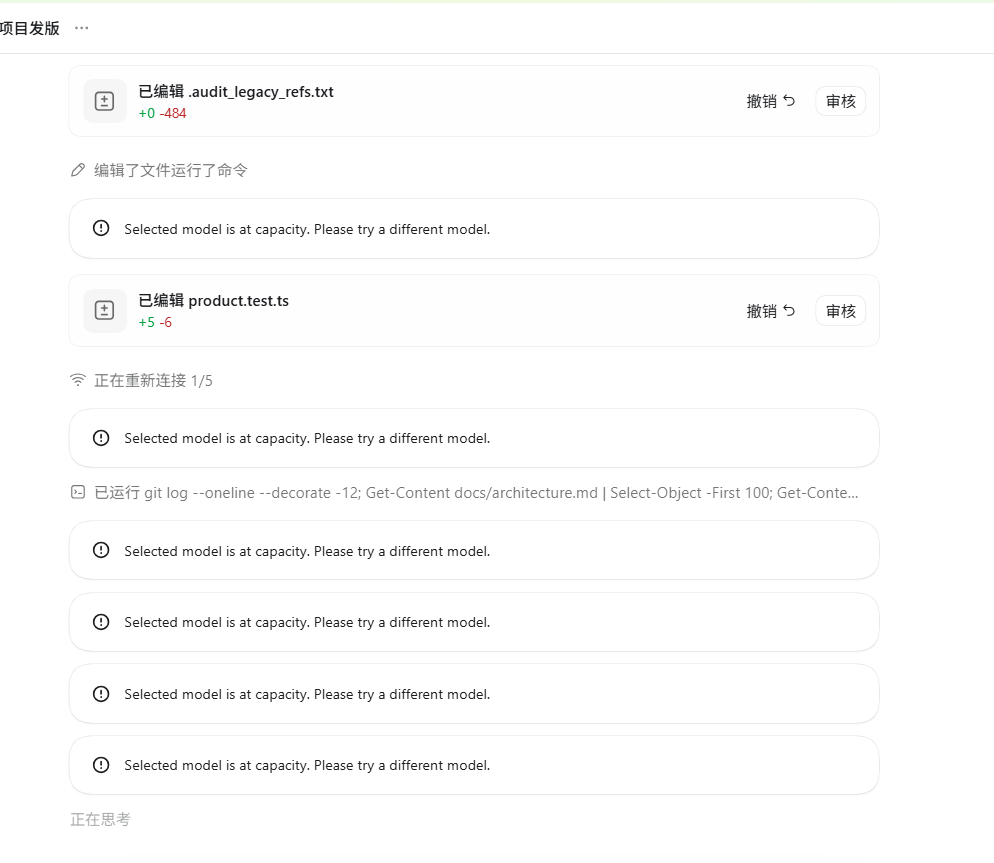Review product.test.ts with 审核 button
994x863 pixels.
tap(841, 311)
